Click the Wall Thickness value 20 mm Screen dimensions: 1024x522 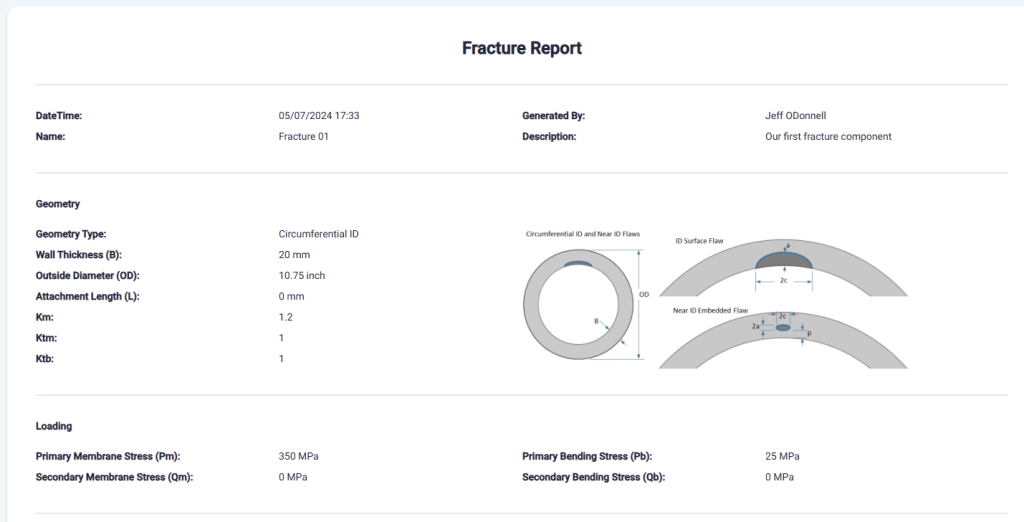click(295, 255)
